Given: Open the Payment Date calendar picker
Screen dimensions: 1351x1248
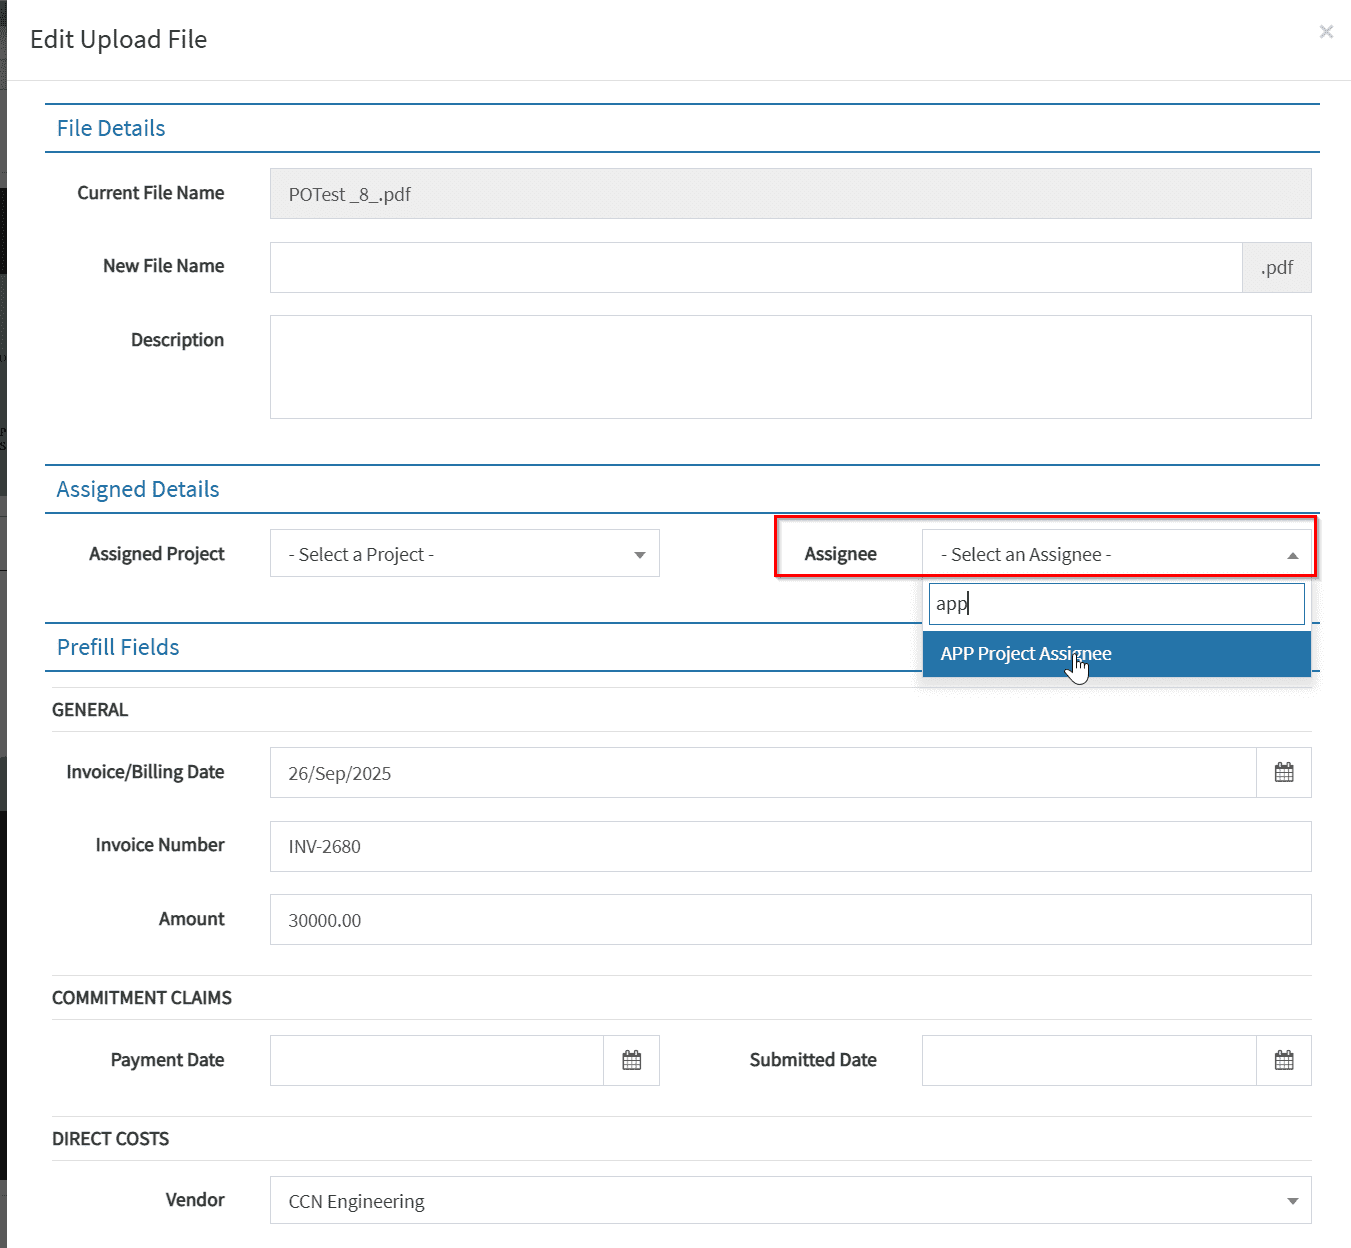Looking at the screenshot, I should (x=631, y=1061).
